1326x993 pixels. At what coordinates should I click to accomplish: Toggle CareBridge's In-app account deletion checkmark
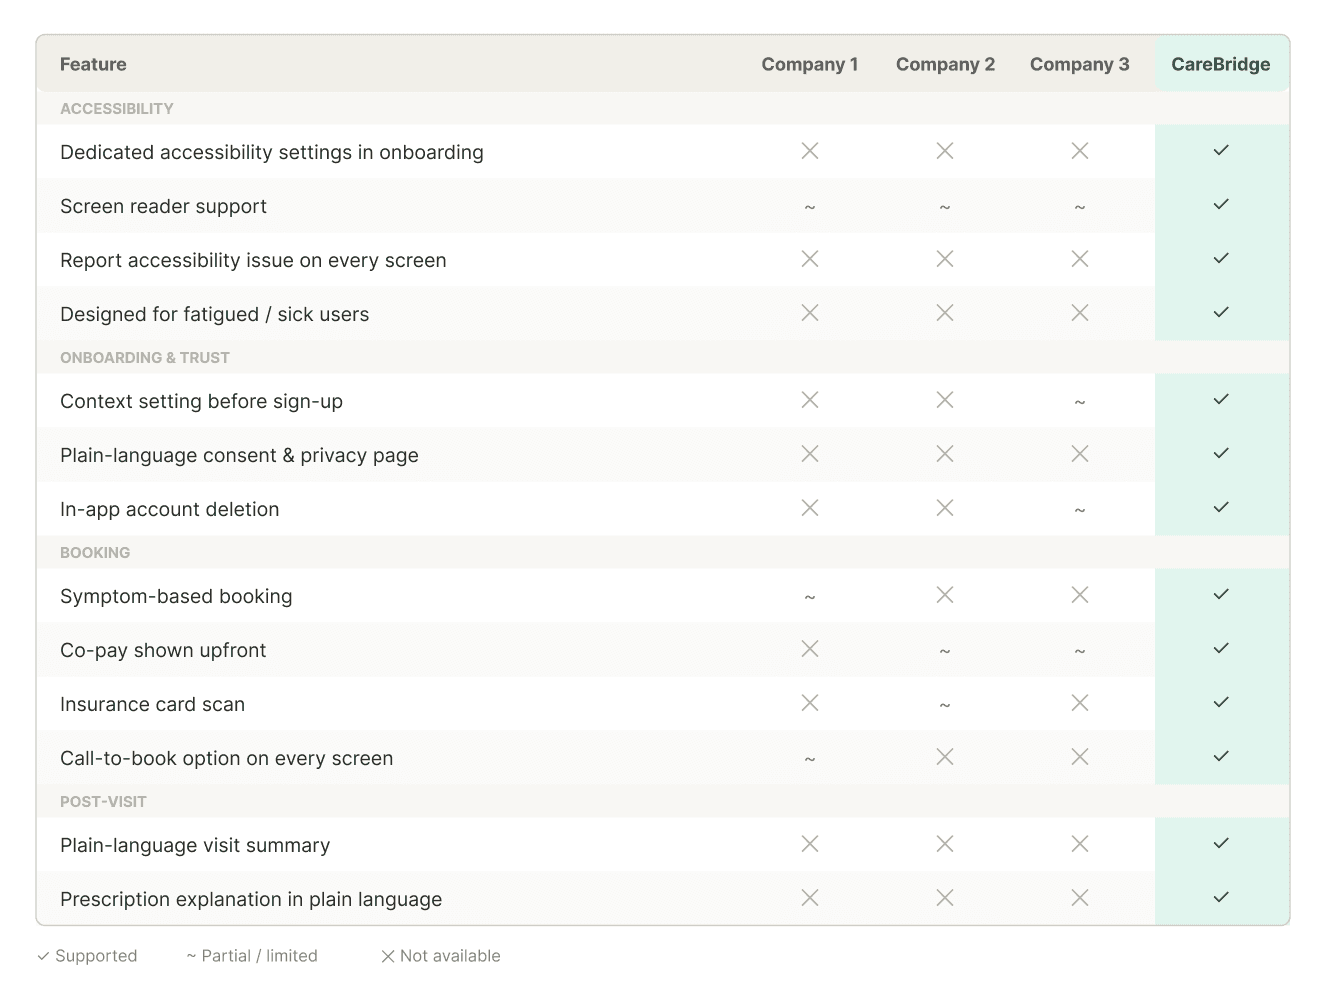tap(1221, 507)
